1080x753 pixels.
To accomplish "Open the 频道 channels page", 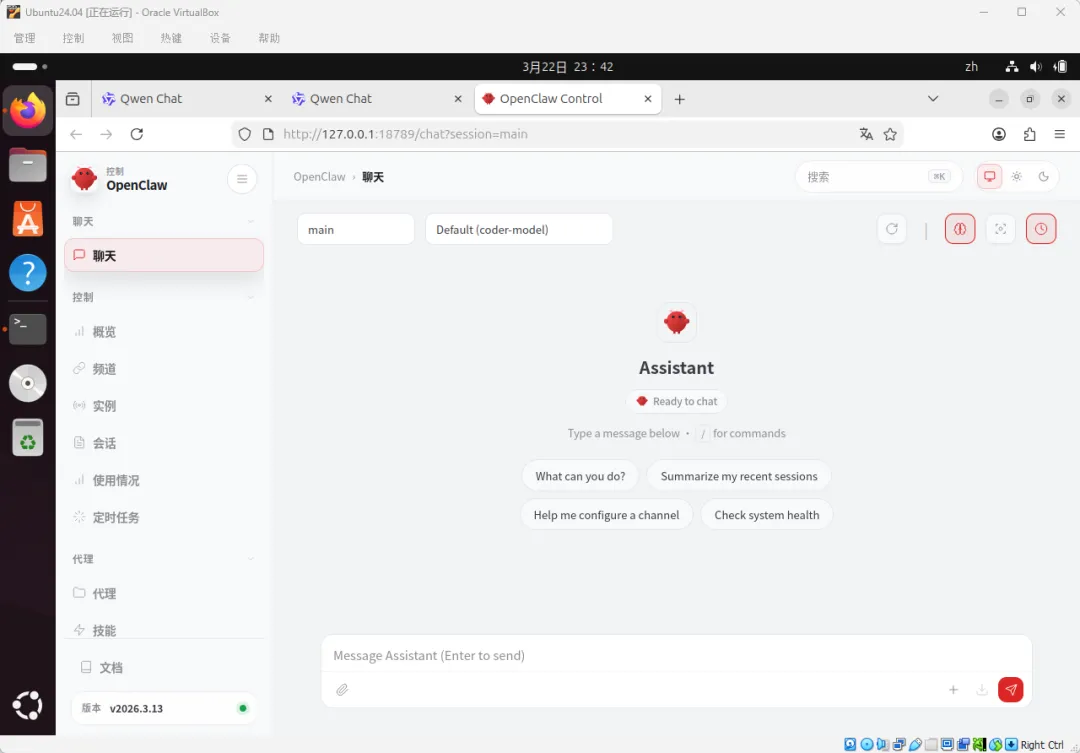I will pos(164,369).
